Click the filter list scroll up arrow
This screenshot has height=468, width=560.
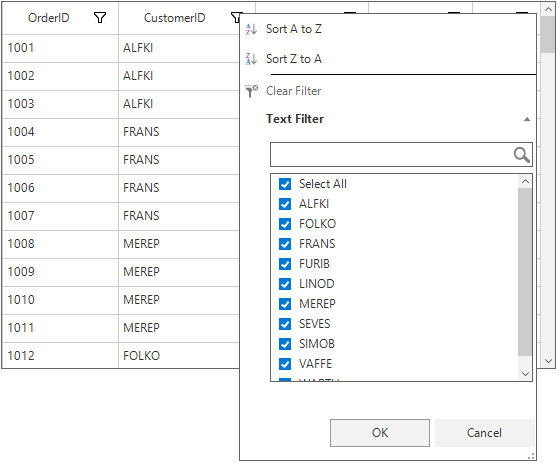point(525,181)
